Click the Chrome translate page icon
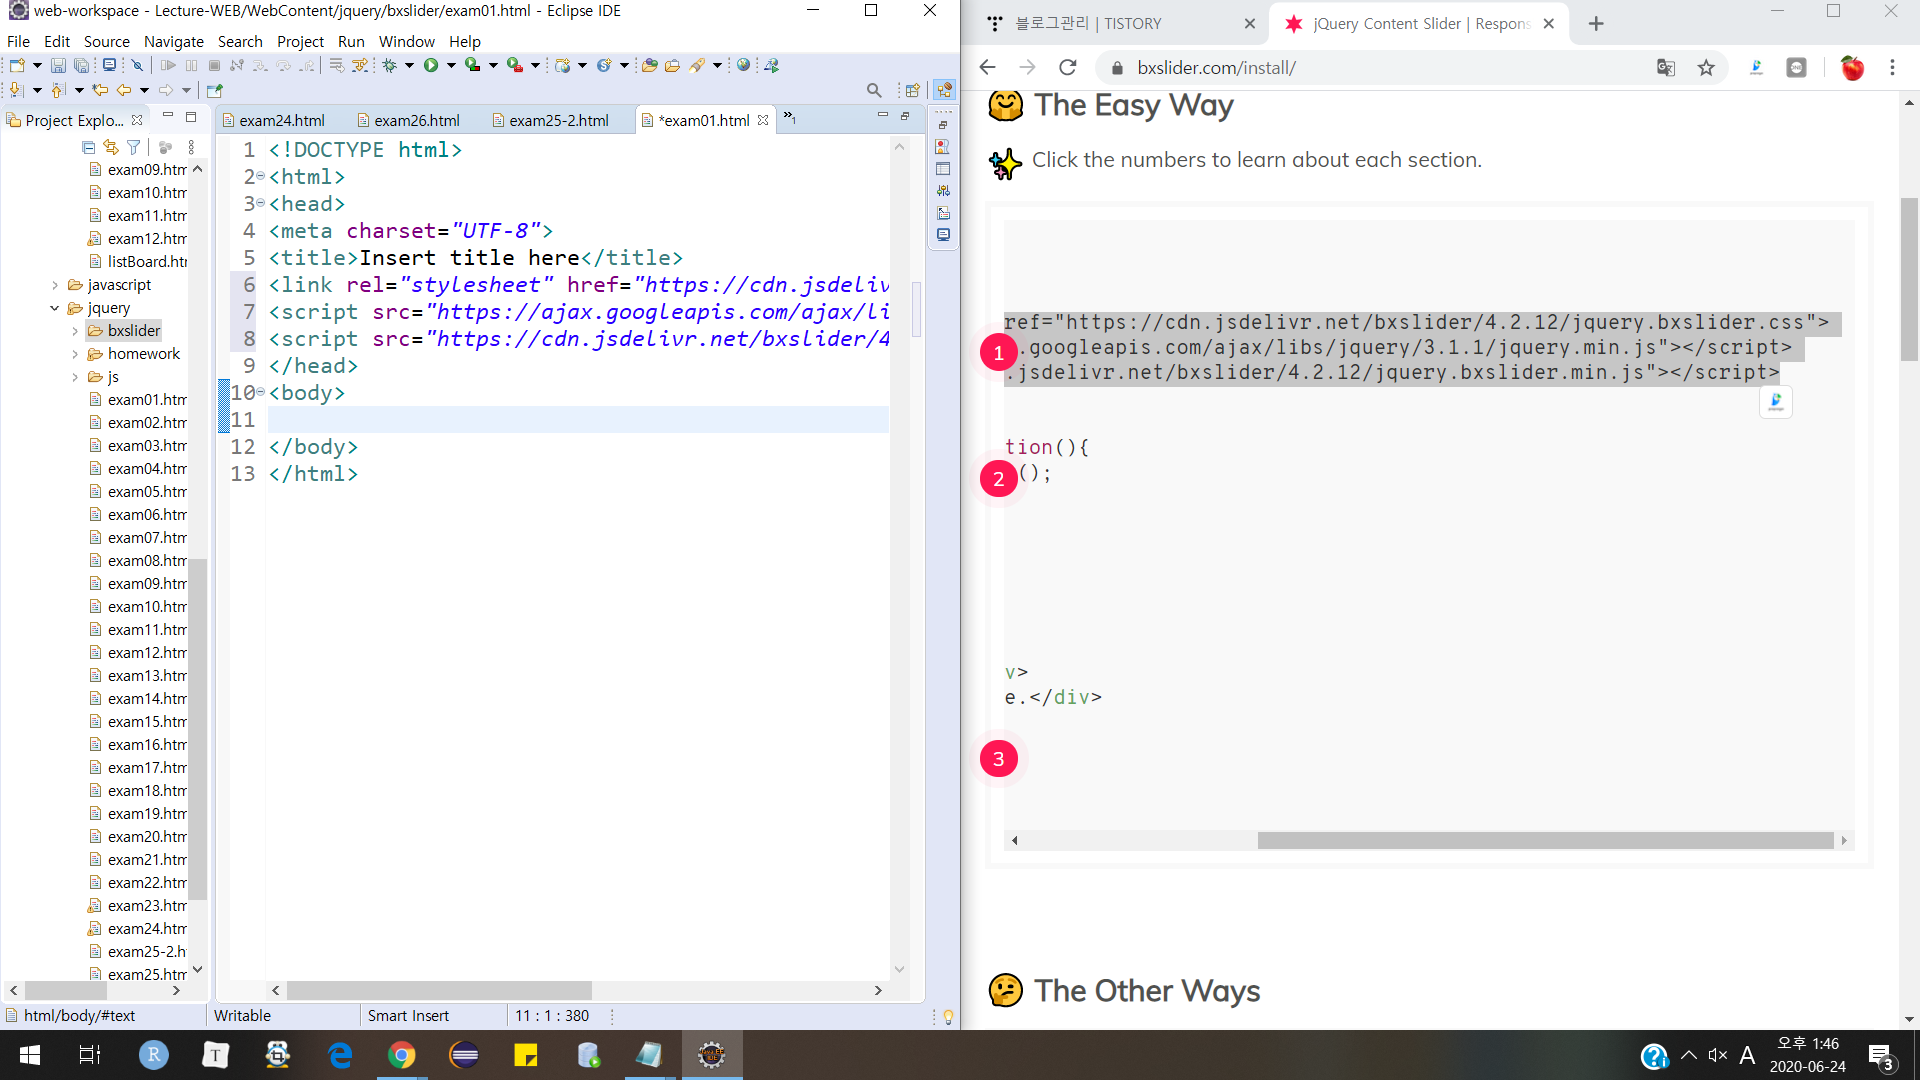The width and height of the screenshot is (1920, 1080). pos(1665,68)
